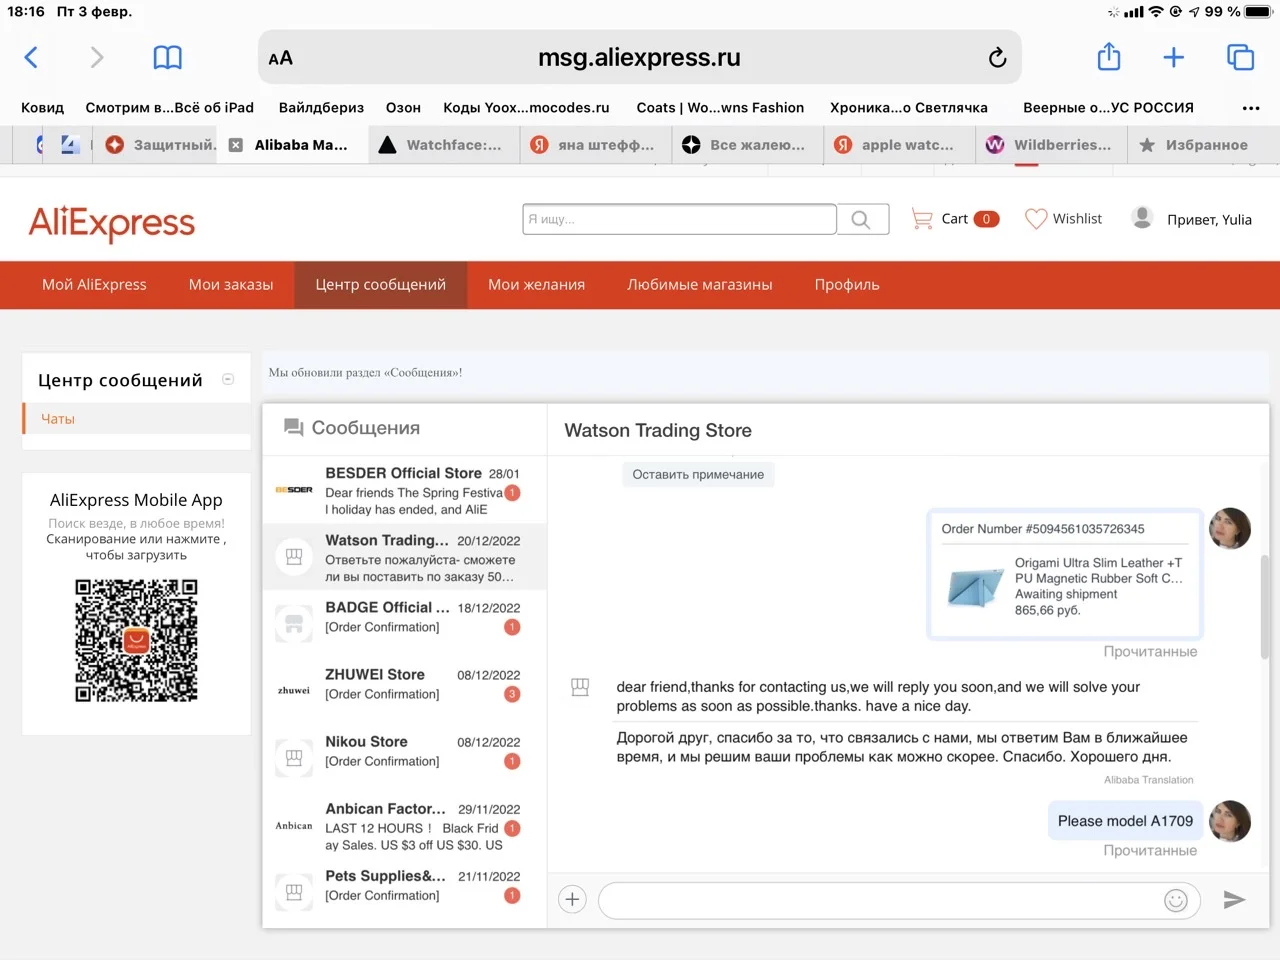Collapse Центр сообщений sidebar panel
The image size is (1280, 960).
pyautogui.click(x=228, y=379)
